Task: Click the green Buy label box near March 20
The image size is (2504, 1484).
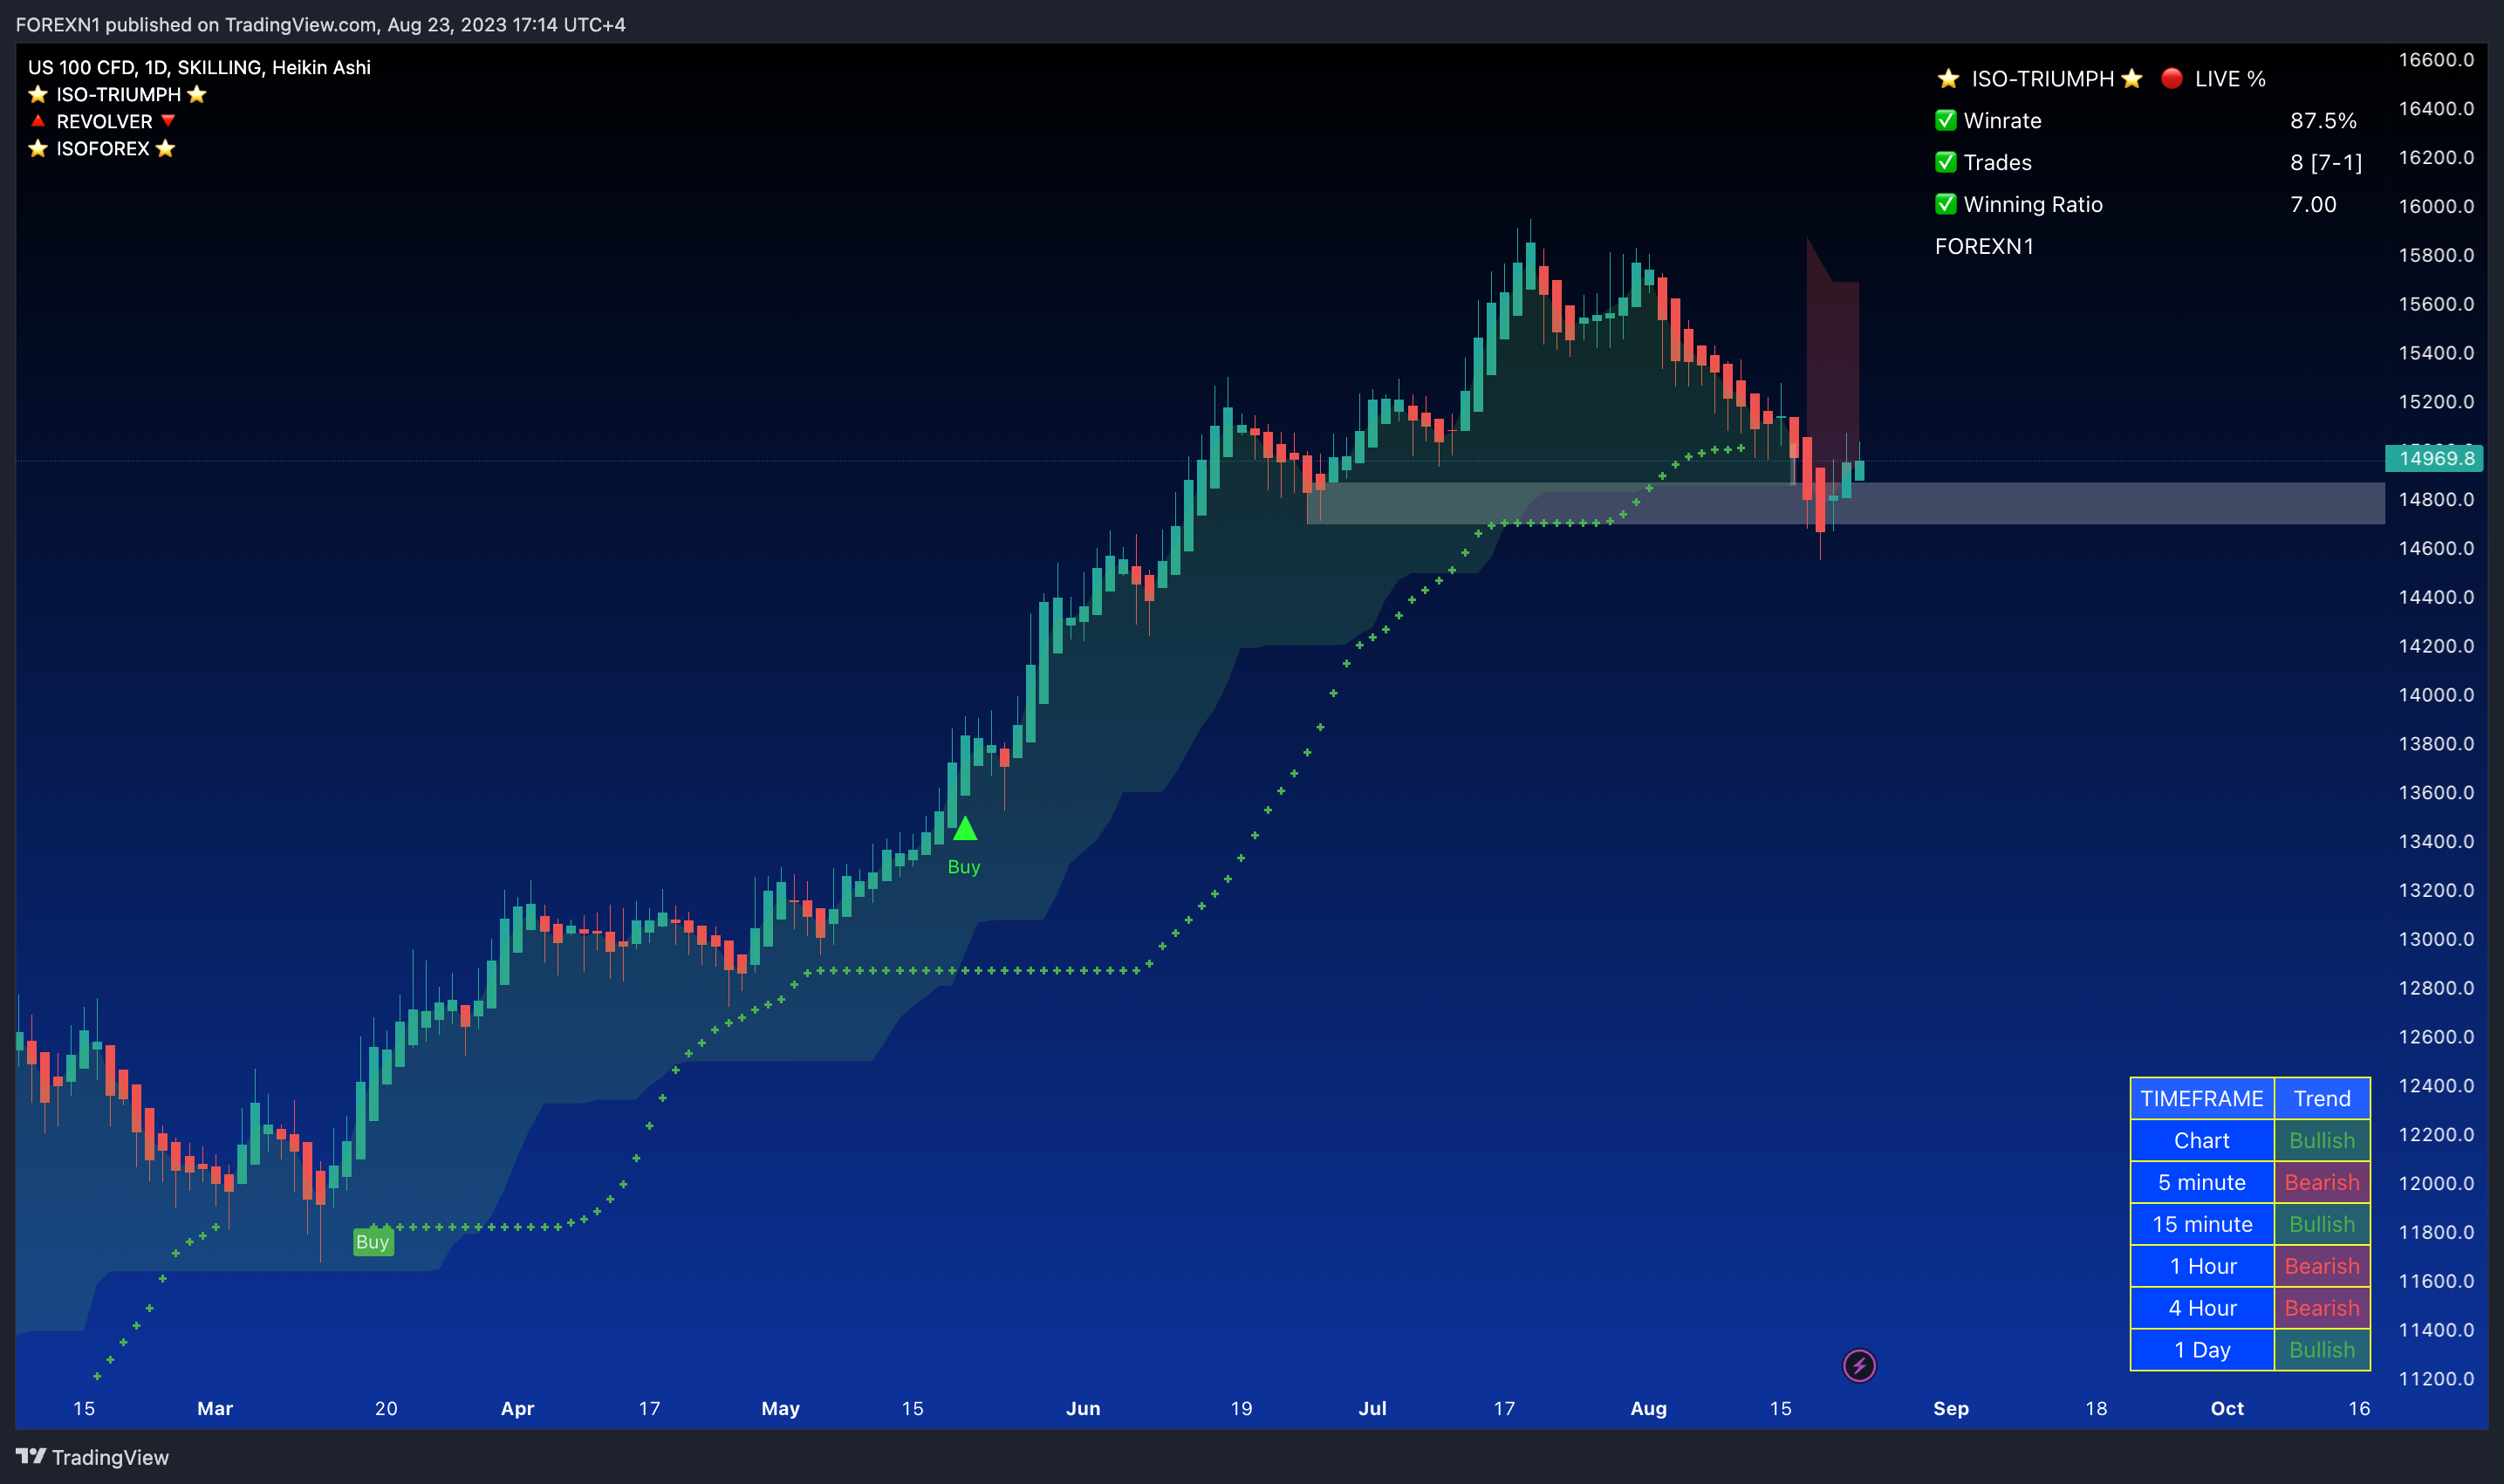Action: [373, 1241]
